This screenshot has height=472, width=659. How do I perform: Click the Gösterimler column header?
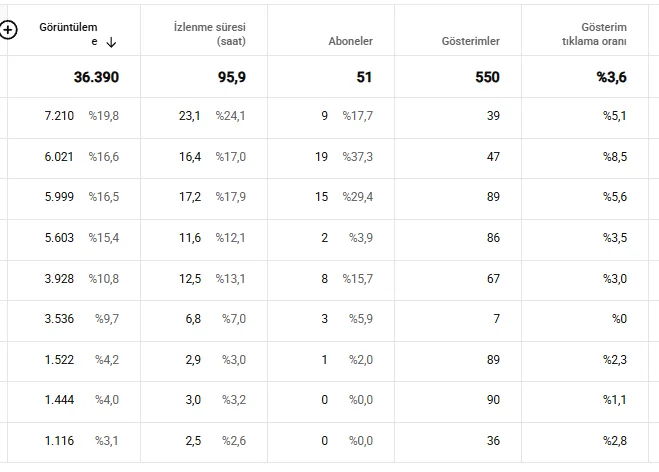tap(471, 41)
